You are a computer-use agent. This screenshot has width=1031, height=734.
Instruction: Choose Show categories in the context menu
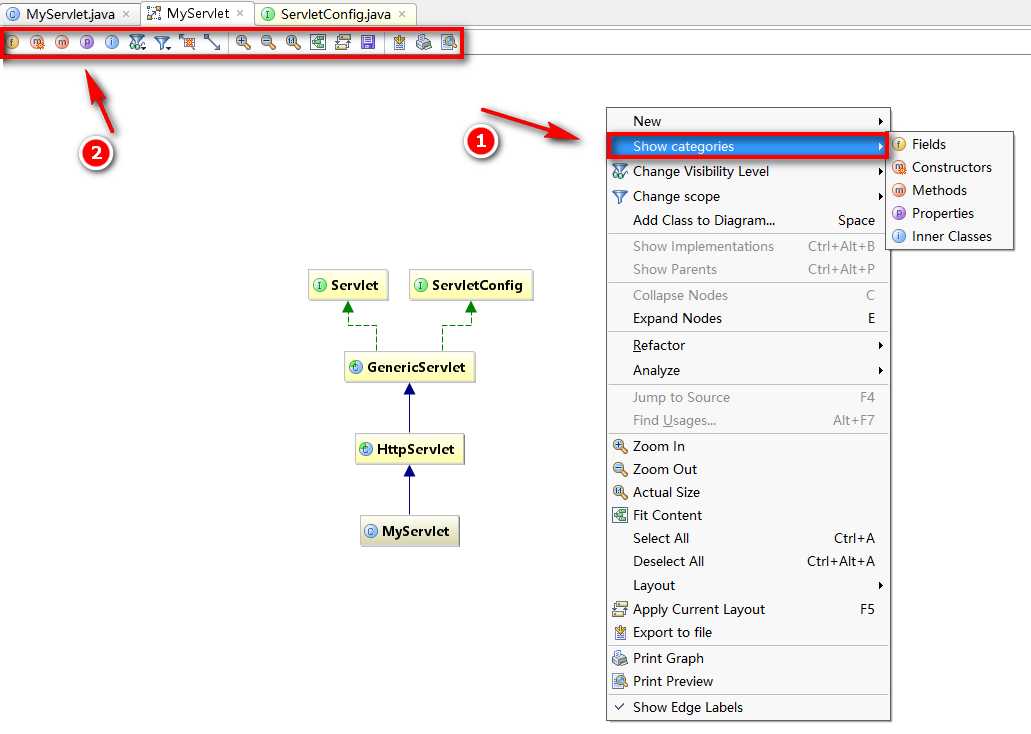coord(748,146)
